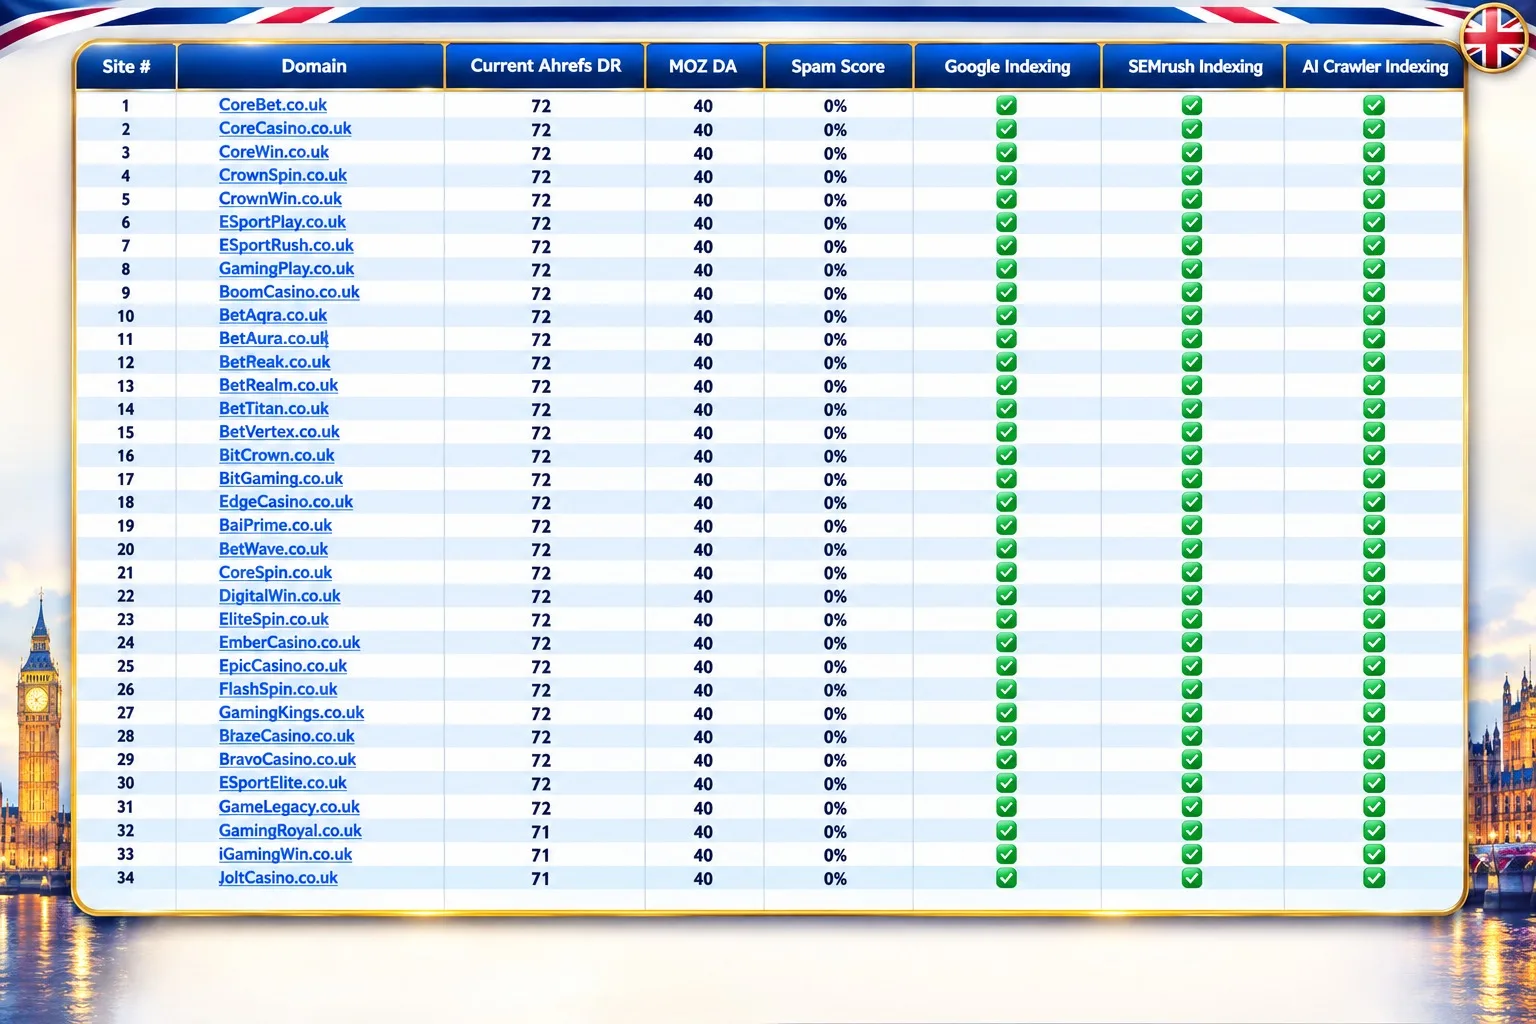Screen dimensions: 1536x1024
Task: Follow the FlashSpin.co.uk link
Action: coord(278,689)
